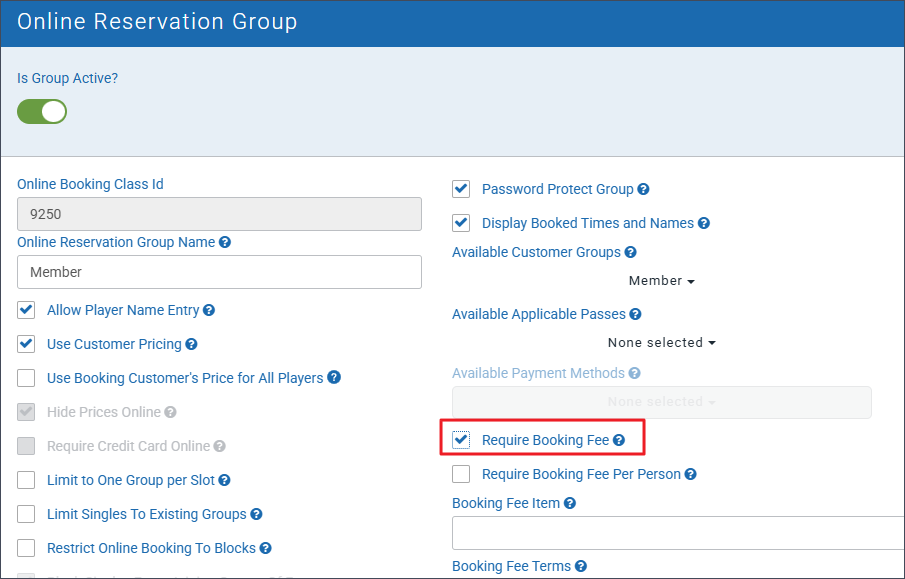Click the Online Reservation Group heading
Screen dimensions: 905x579
157,21
